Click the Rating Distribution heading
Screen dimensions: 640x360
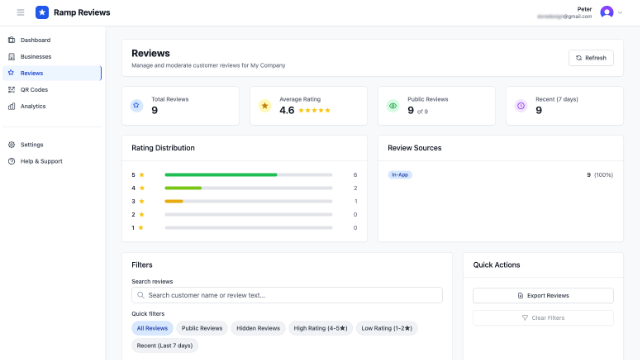(x=163, y=148)
